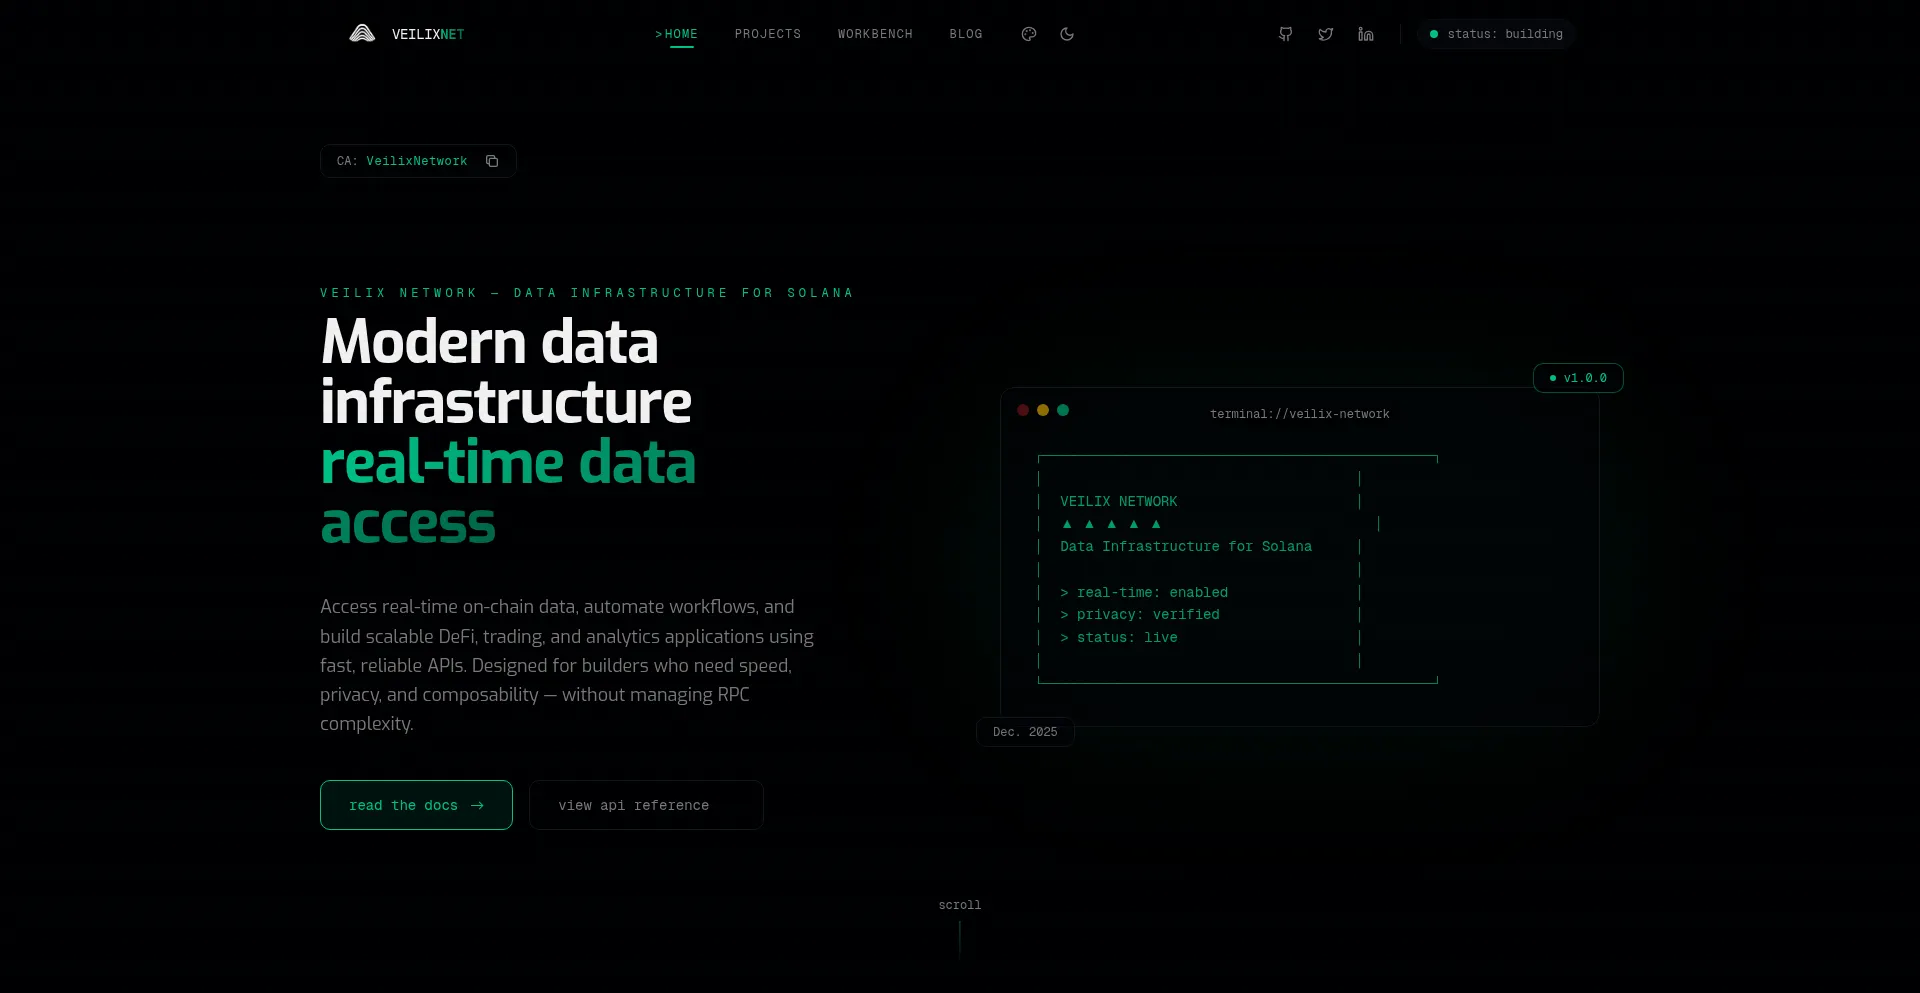The height and width of the screenshot is (993, 1920).
Task: Navigate to Workbench
Action: [875, 34]
